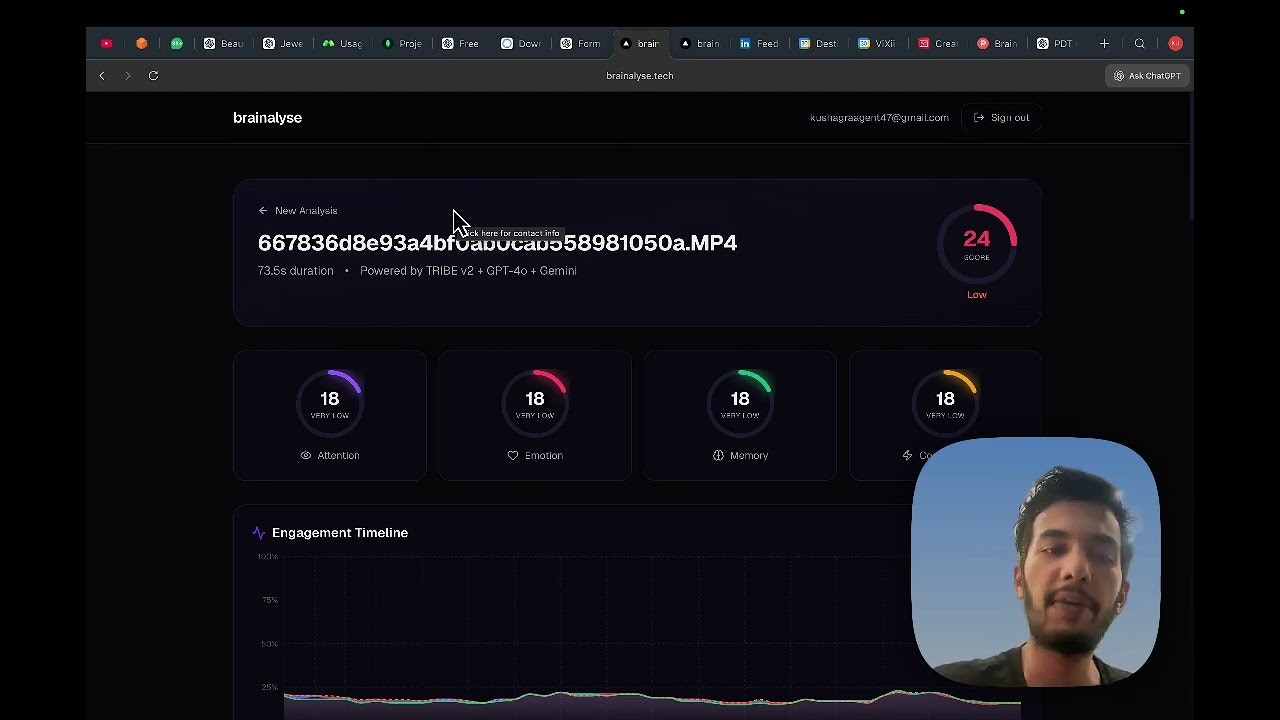The image size is (1280, 720).
Task: Open a new browser tab with plus icon
Action: click(1104, 43)
